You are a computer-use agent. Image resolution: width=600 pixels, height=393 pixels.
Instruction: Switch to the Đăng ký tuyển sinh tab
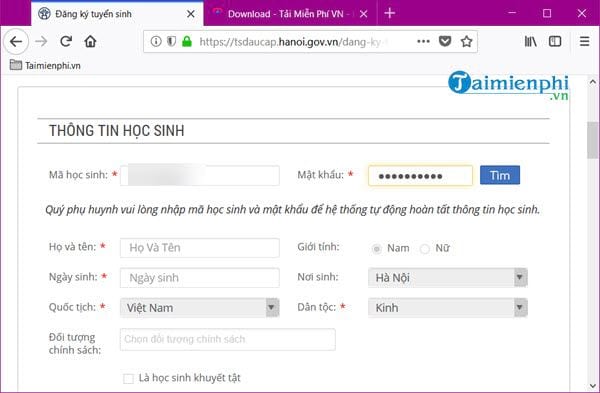pyautogui.click(x=117, y=14)
